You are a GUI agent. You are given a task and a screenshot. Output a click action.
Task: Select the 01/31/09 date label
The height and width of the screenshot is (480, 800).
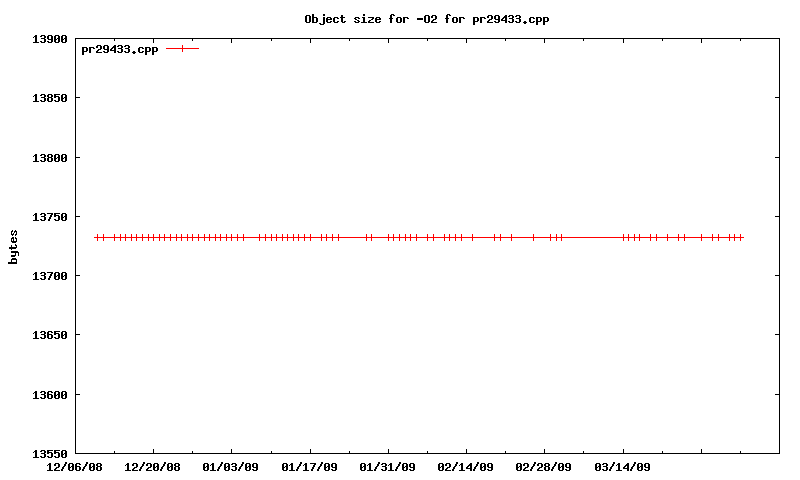pyautogui.click(x=387, y=467)
